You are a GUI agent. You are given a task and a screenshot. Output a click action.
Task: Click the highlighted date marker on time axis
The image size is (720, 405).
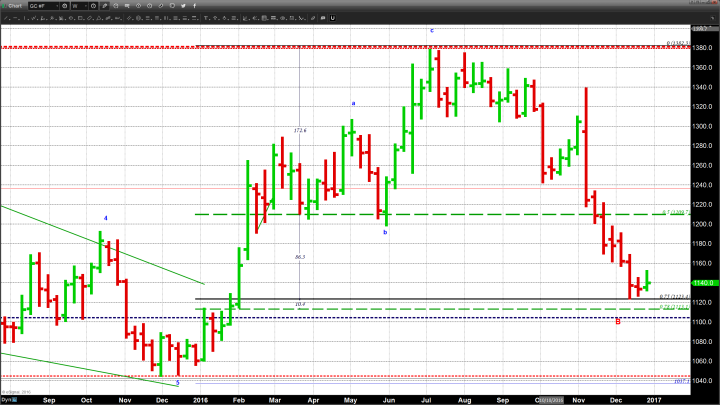point(550,397)
